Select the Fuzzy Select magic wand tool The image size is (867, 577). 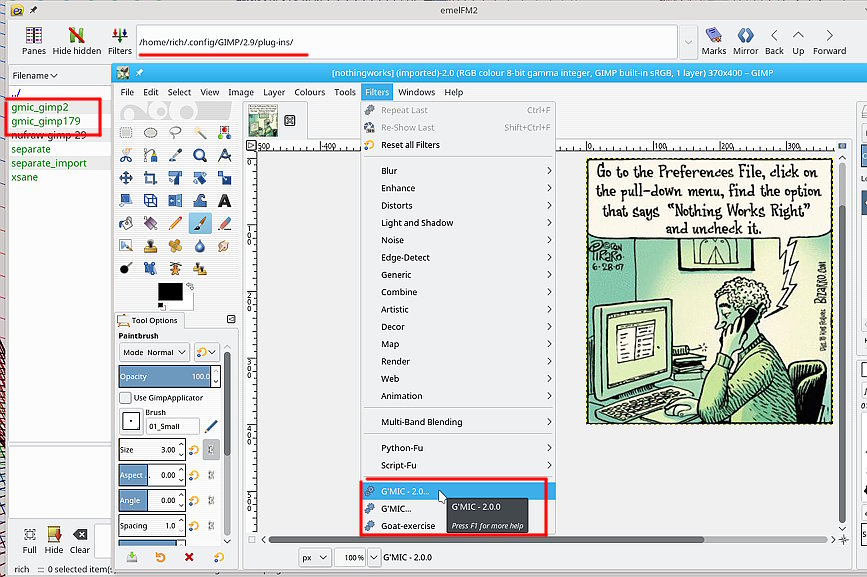(x=200, y=133)
